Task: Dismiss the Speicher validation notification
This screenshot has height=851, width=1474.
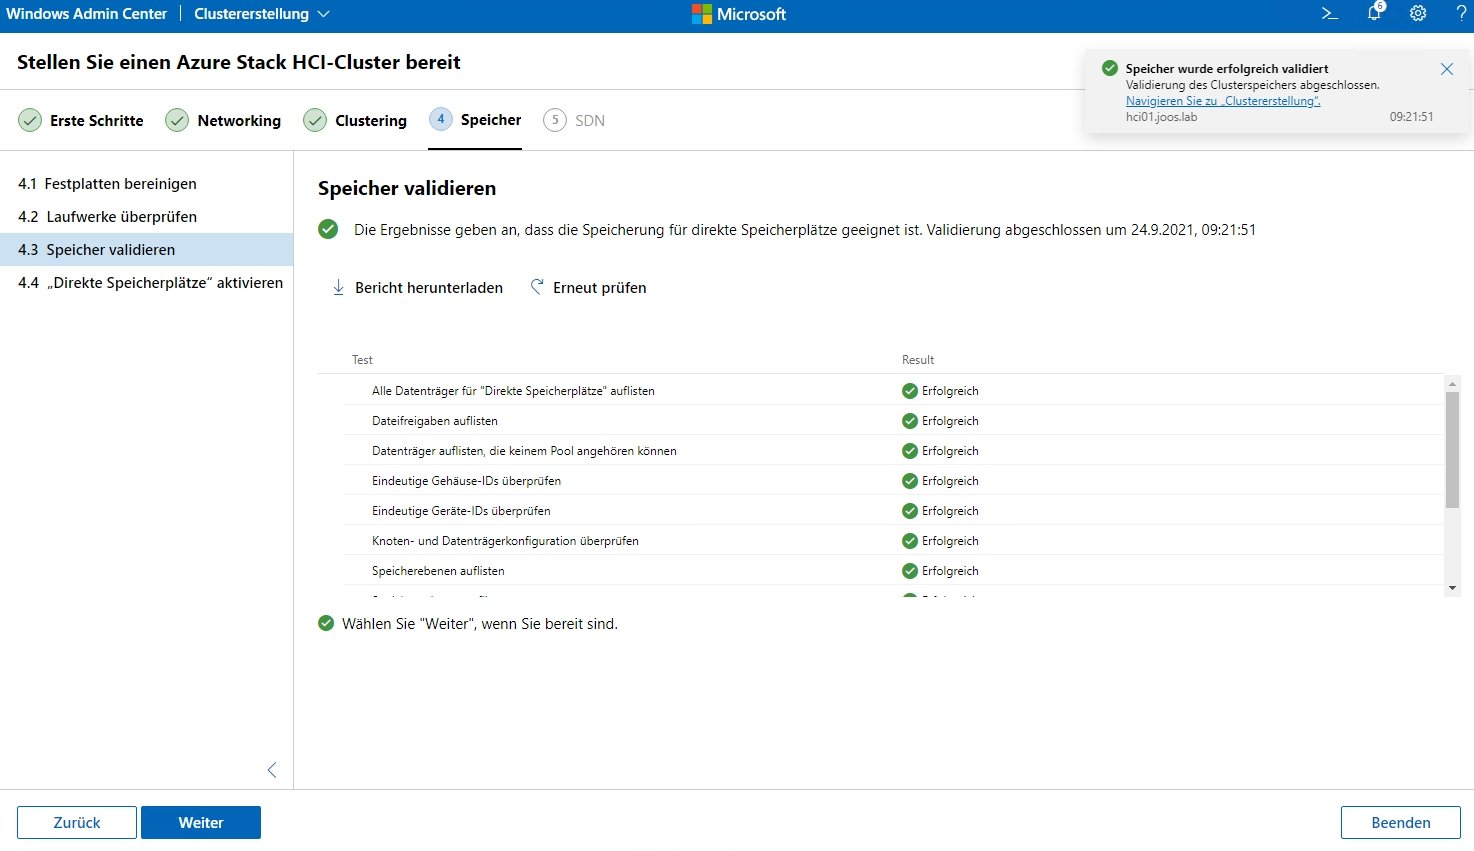Action: click(x=1447, y=68)
